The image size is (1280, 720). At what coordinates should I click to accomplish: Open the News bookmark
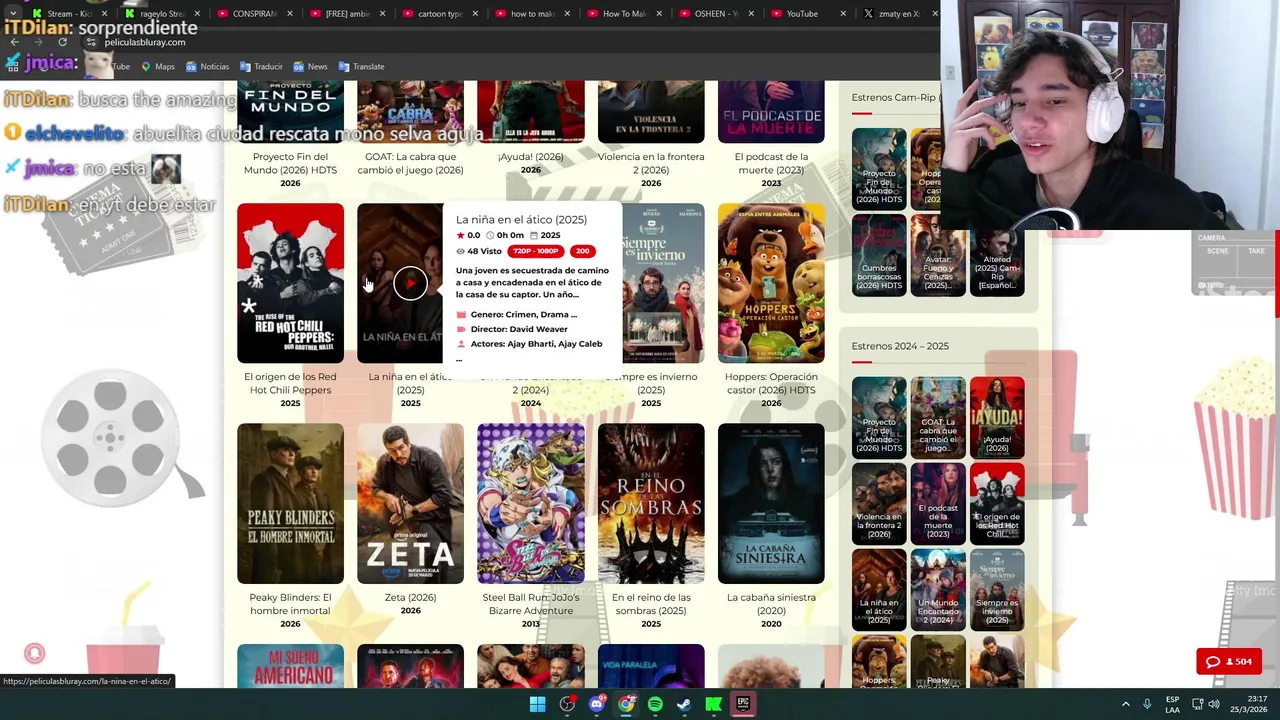tap(310, 66)
